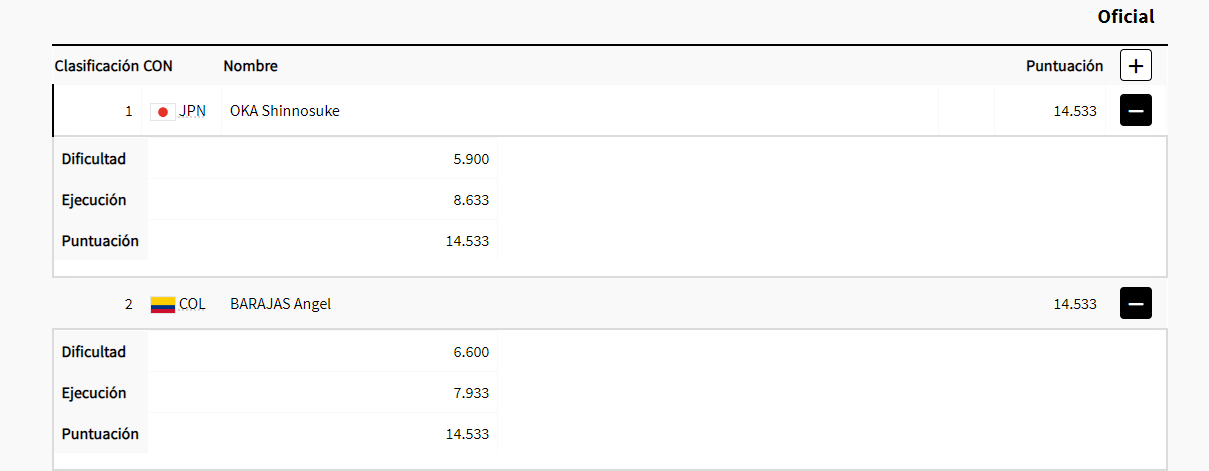Click BARAJAS's Dificultad value 6.600
Screen dimensions: 1209x471
pos(471,352)
